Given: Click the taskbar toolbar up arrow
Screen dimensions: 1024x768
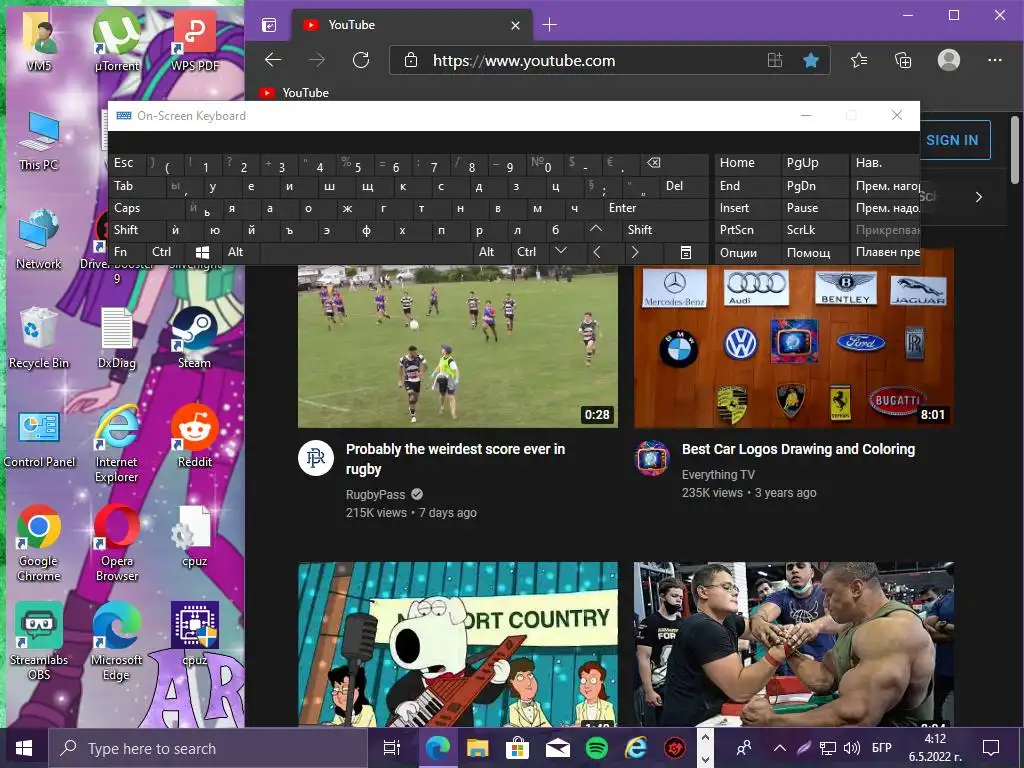Looking at the screenshot, I should [x=705, y=737].
